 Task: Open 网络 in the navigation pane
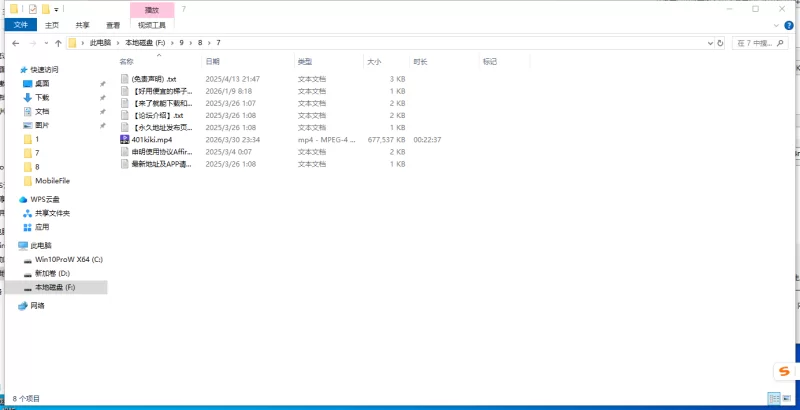(37, 306)
